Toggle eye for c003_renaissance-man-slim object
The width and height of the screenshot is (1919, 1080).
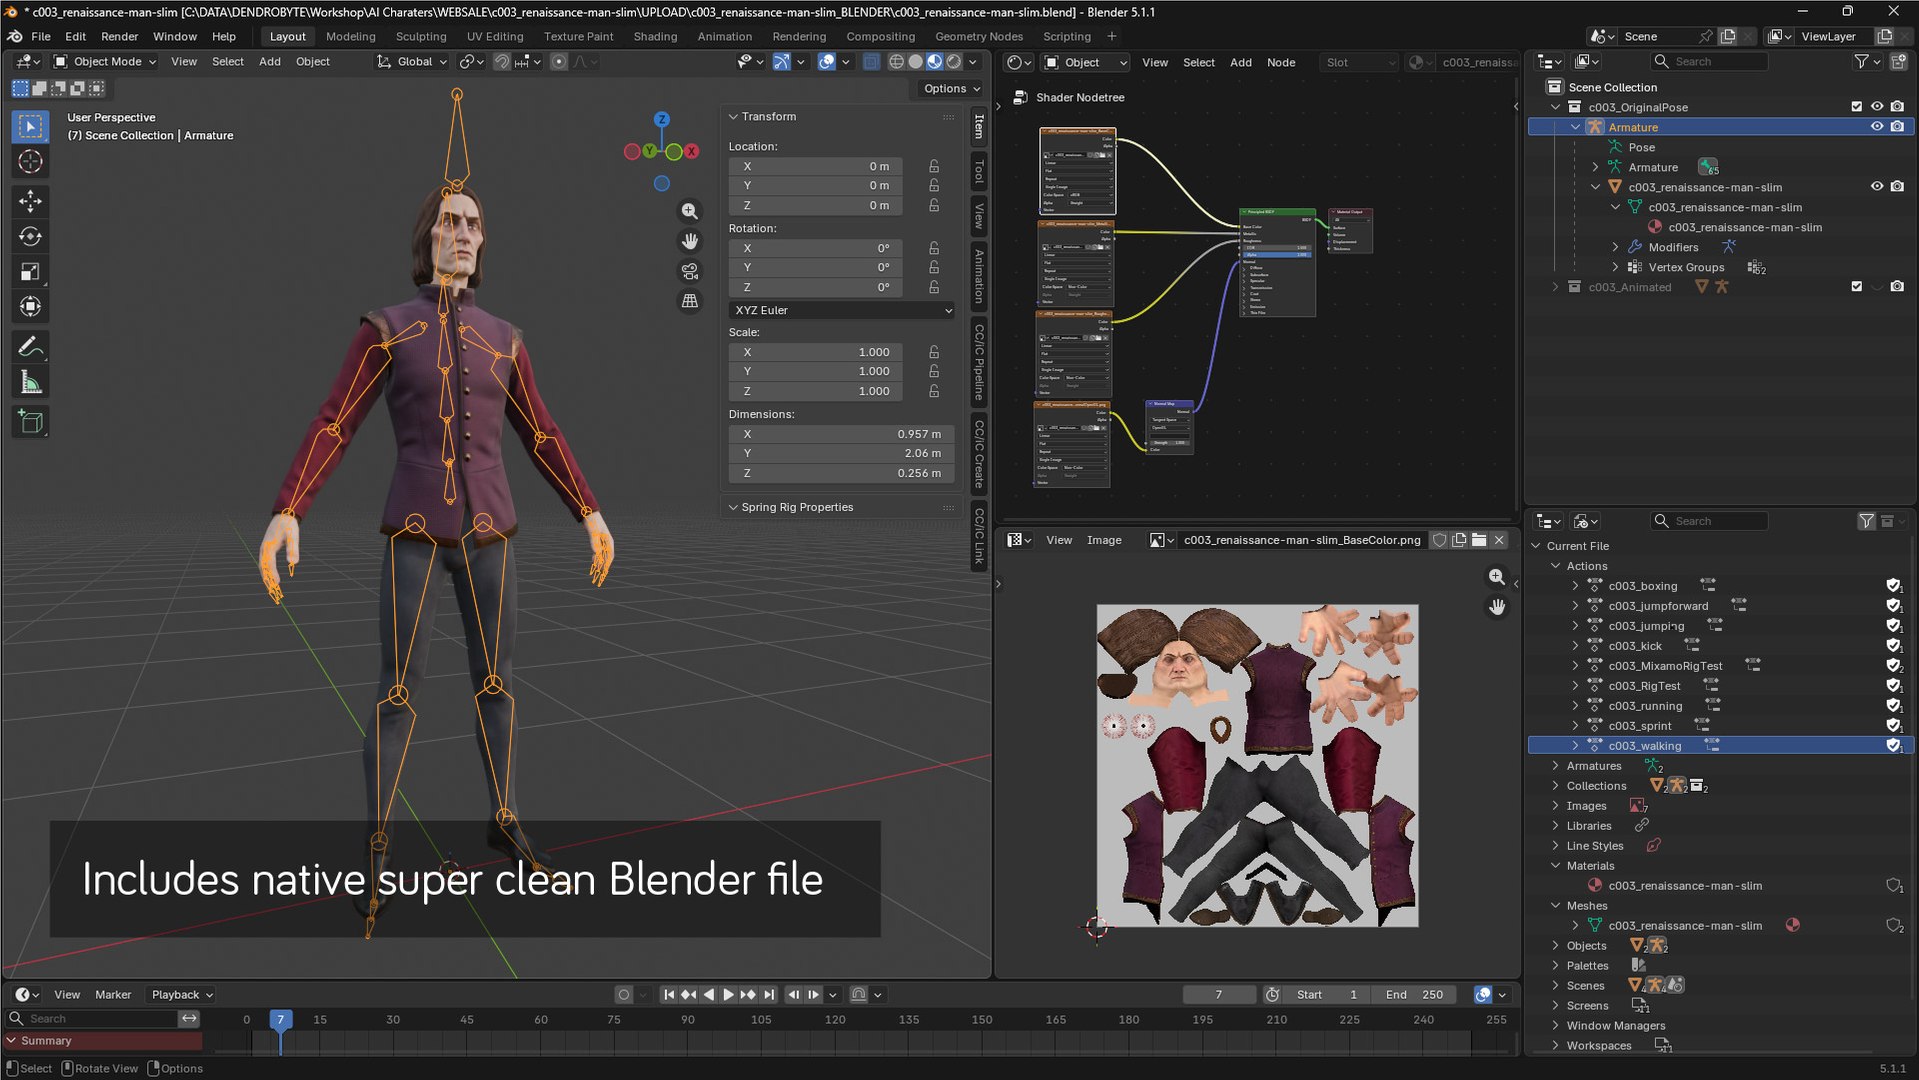click(1877, 187)
